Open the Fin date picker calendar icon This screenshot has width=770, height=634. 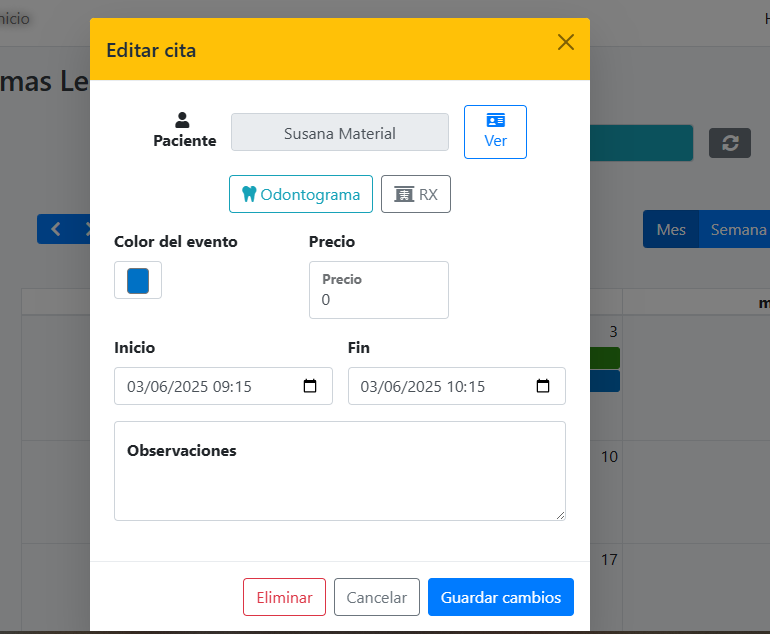[543, 386]
